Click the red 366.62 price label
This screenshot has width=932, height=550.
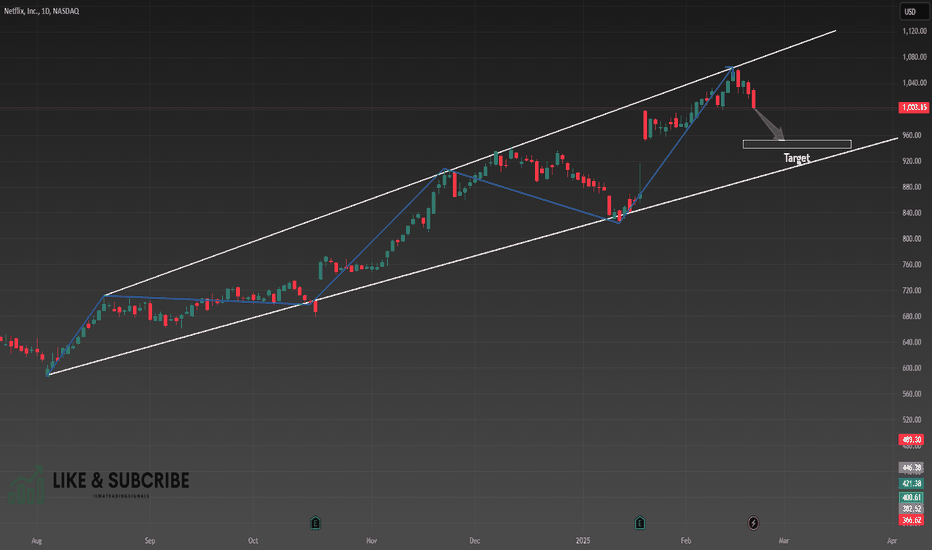pyautogui.click(x=911, y=520)
